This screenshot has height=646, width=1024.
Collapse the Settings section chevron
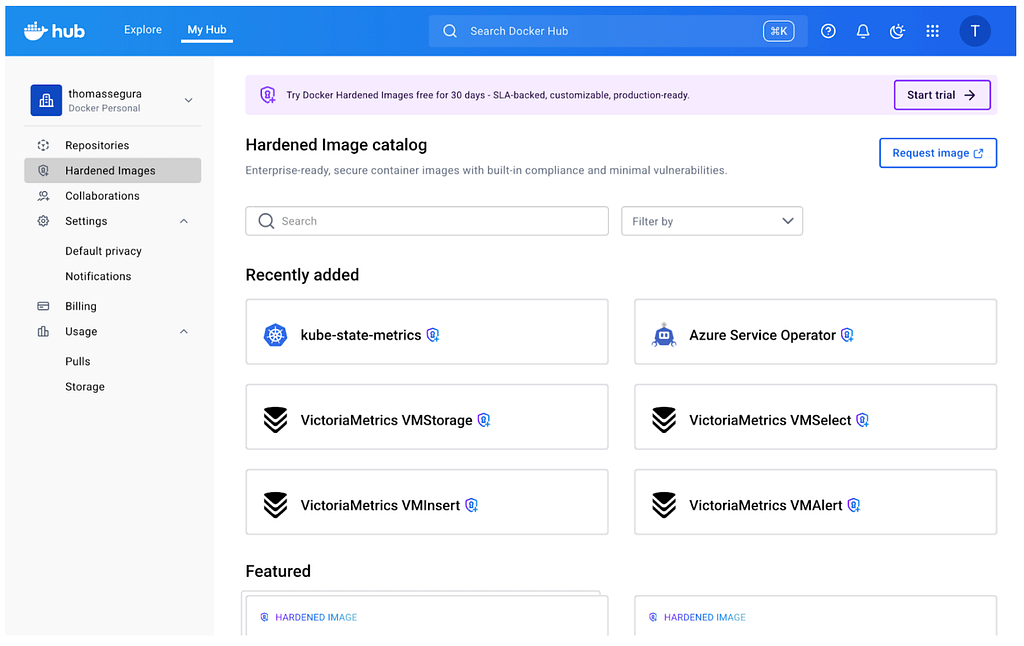pyautogui.click(x=184, y=221)
